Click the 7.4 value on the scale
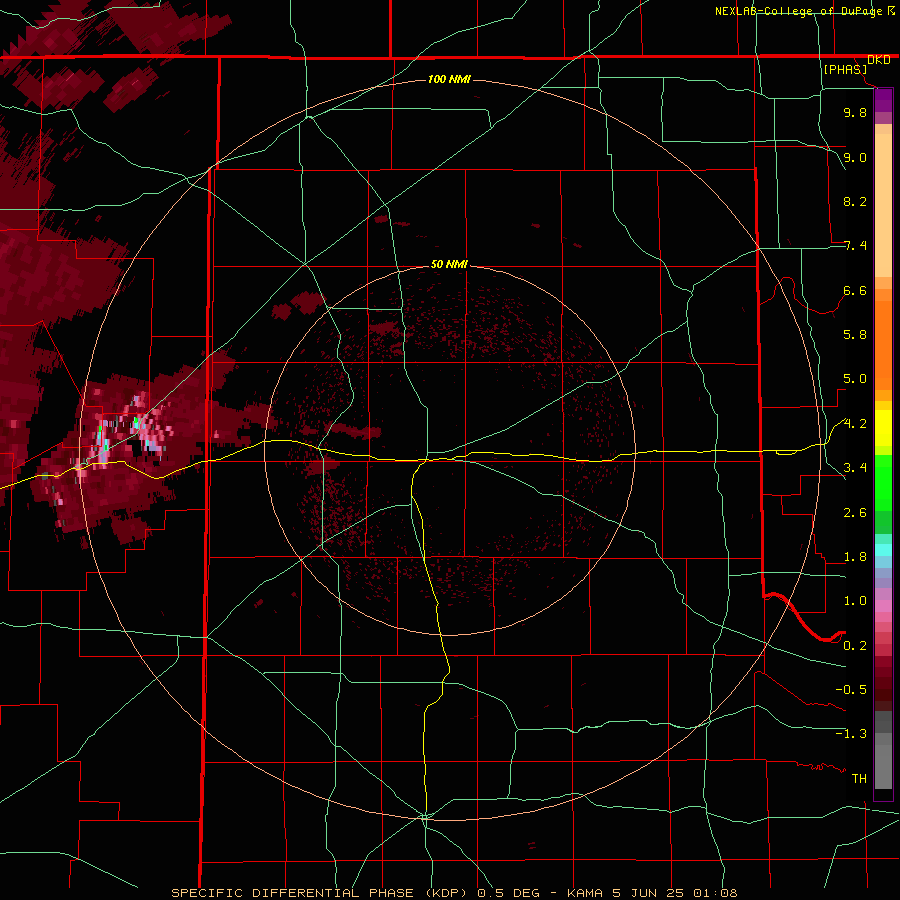Image resolution: width=900 pixels, height=900 pixels. point(855,246)
